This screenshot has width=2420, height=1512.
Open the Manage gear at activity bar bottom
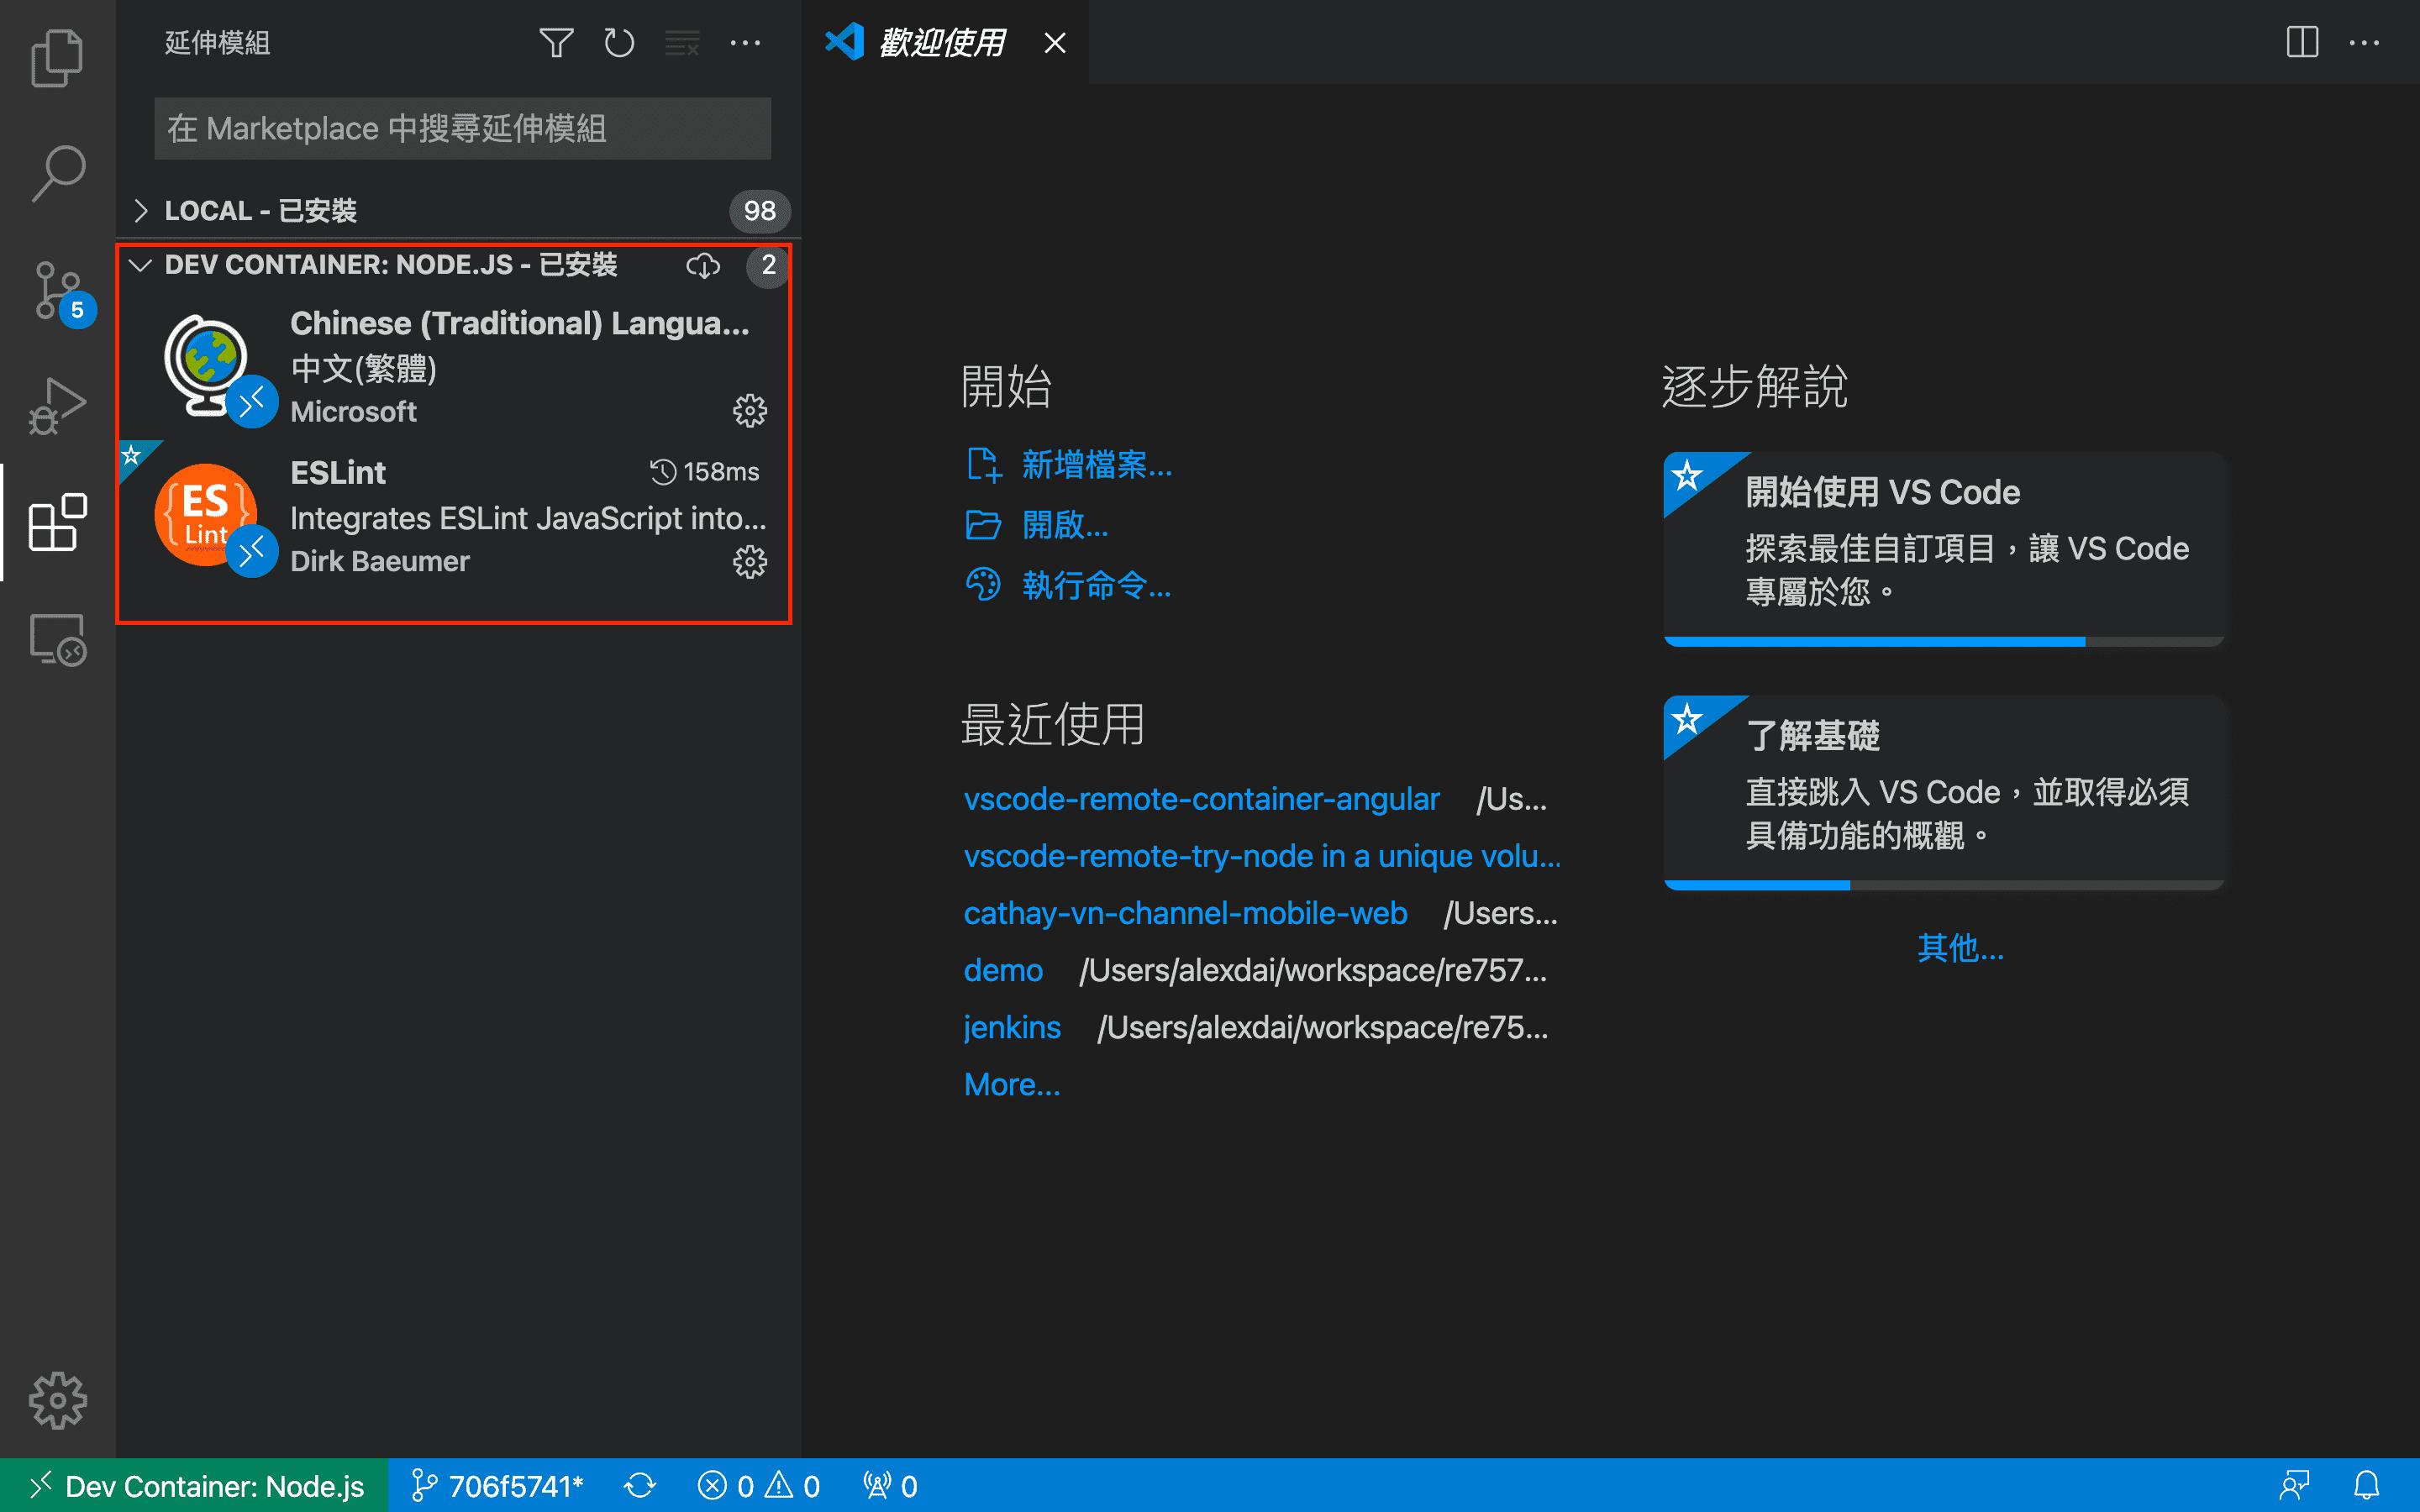click(x=57, y=1400)
